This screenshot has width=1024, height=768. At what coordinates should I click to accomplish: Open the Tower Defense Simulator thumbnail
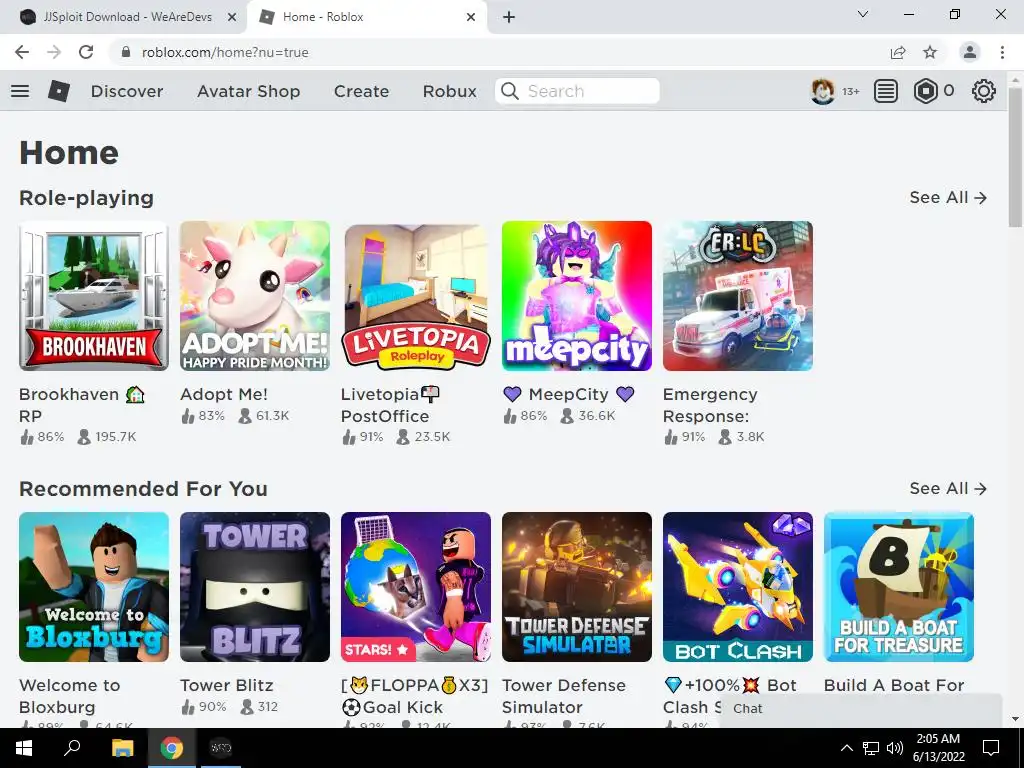(577, 586)
